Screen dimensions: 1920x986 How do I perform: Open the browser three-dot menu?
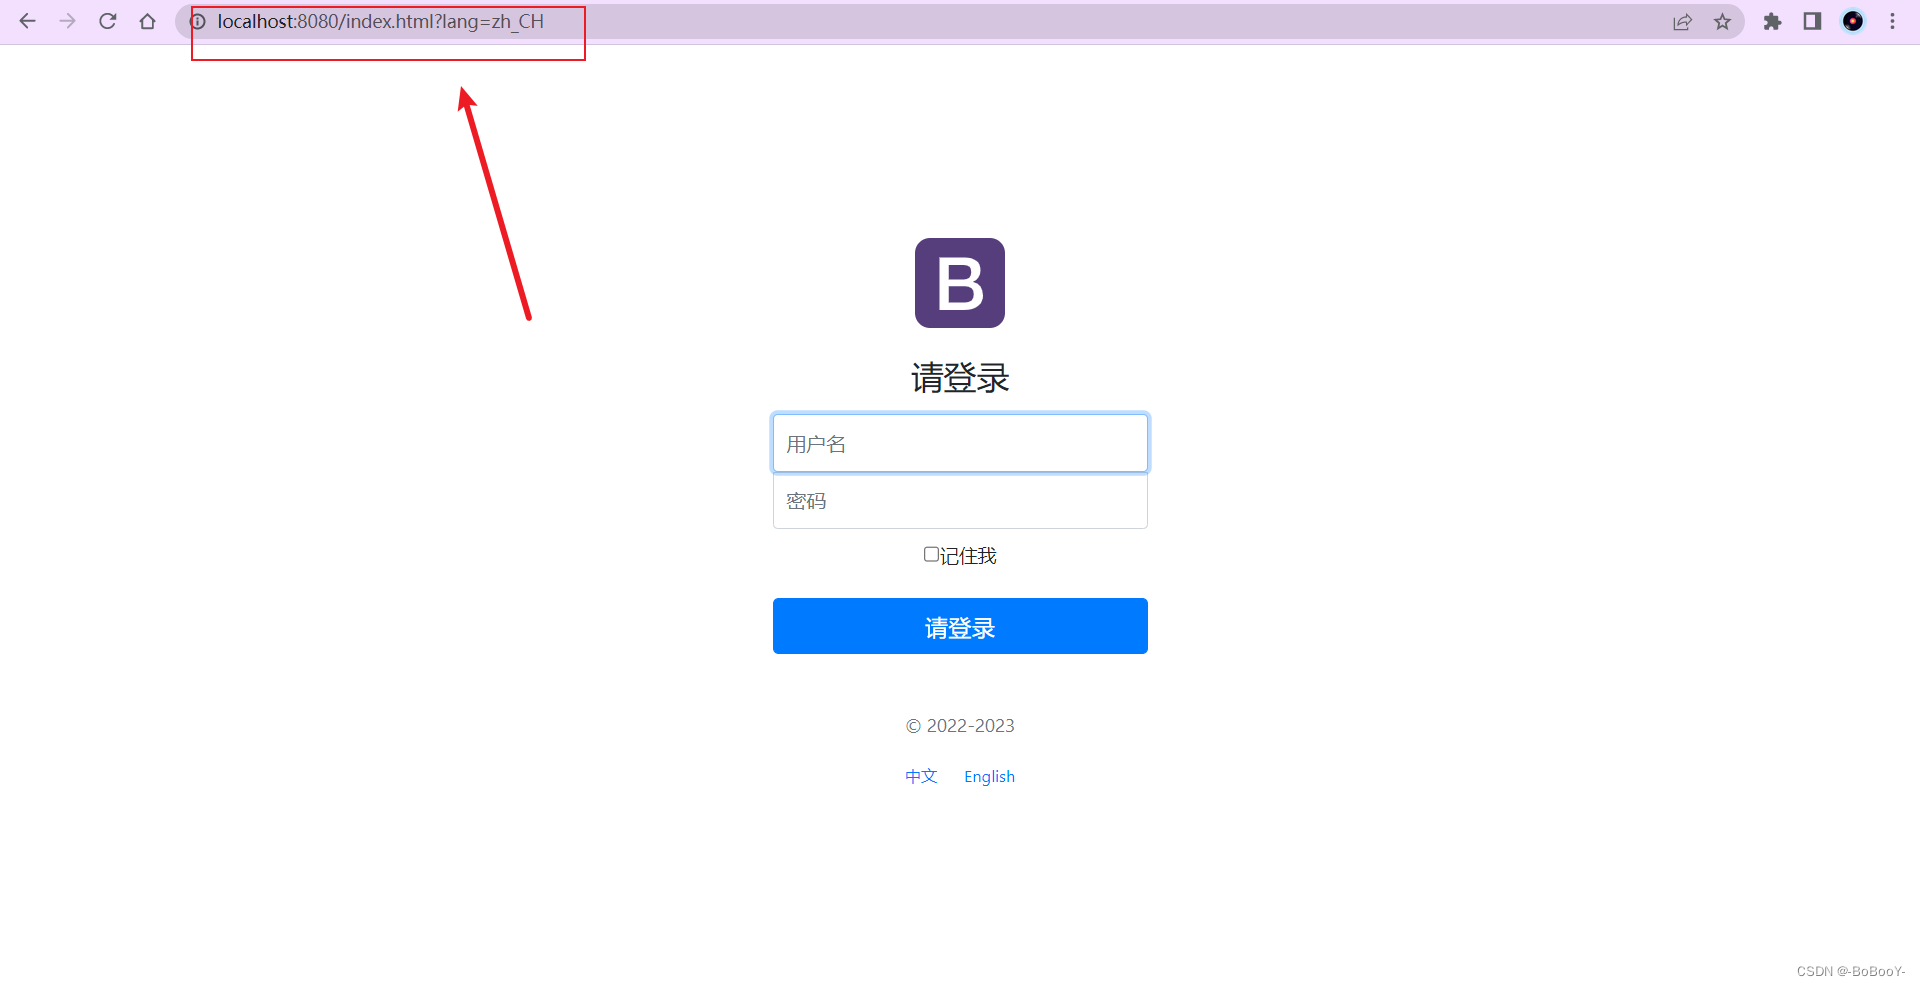coord(1892,21)
